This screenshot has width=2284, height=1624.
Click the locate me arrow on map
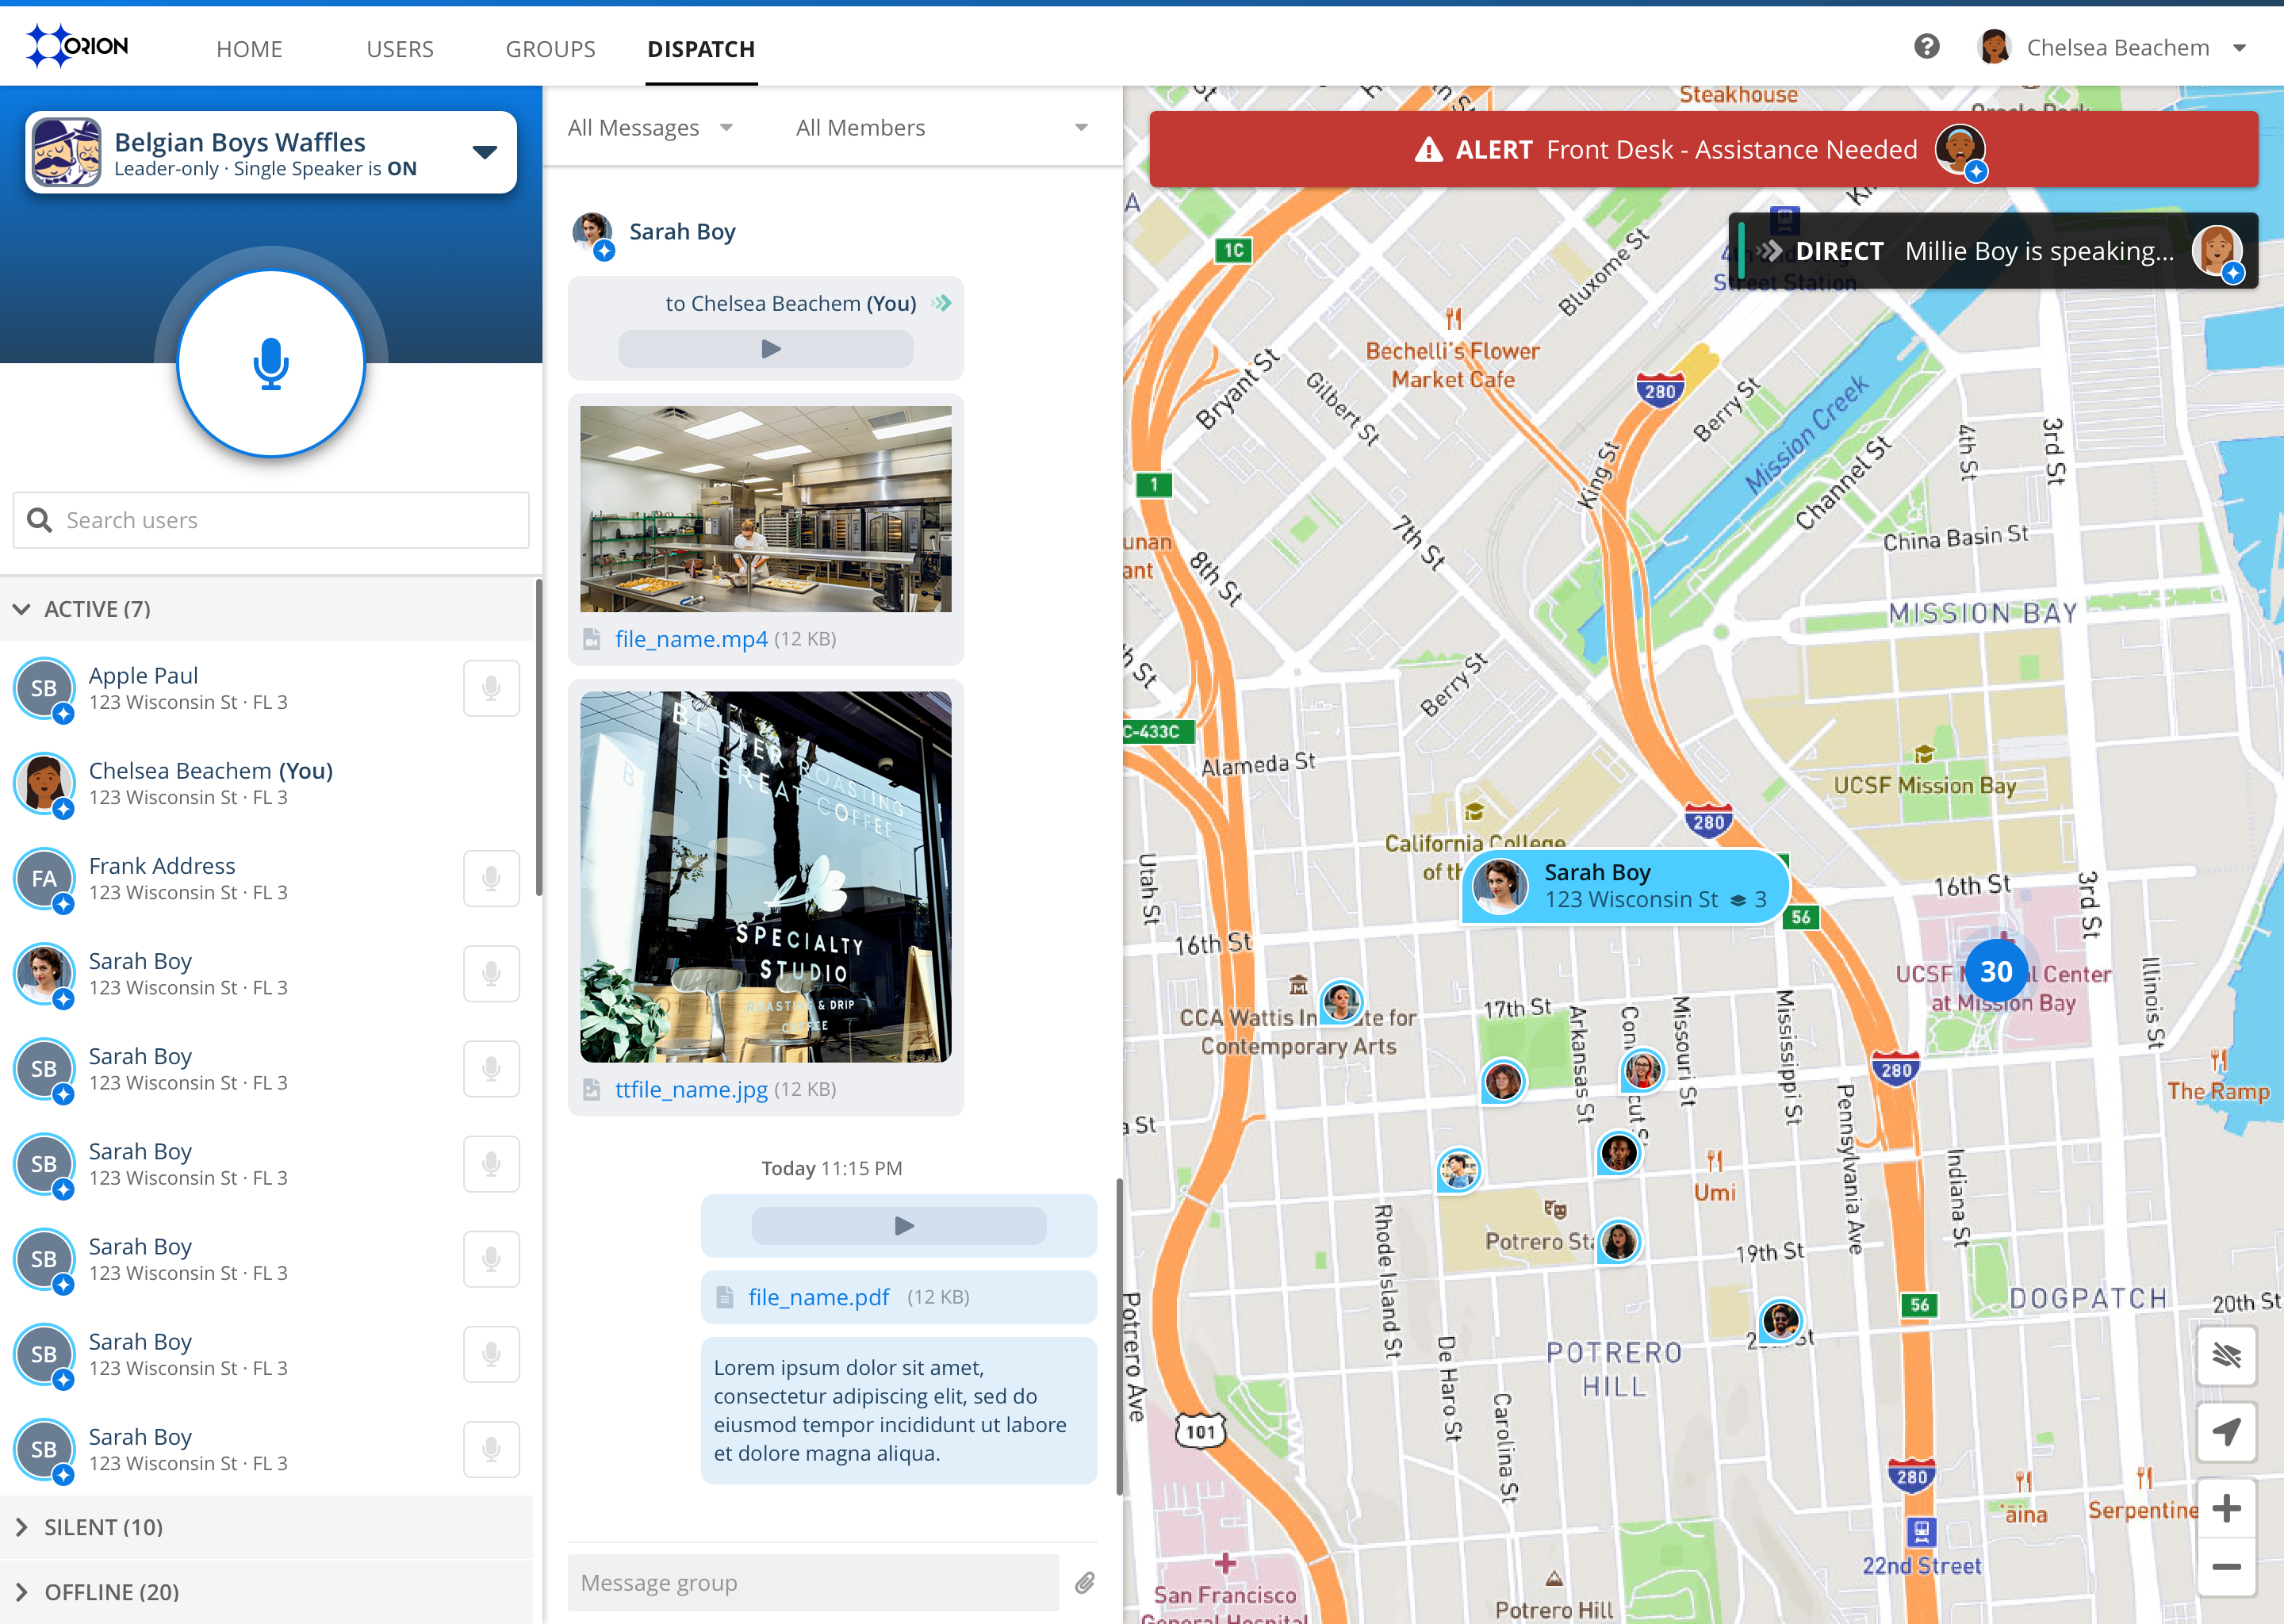(x=2226, y=1431)
